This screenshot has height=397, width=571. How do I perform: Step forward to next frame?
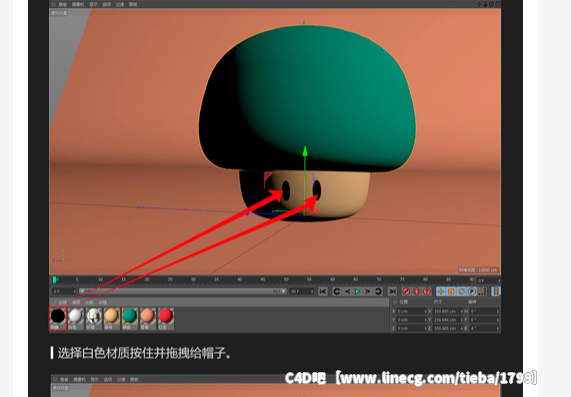(368, 291)
